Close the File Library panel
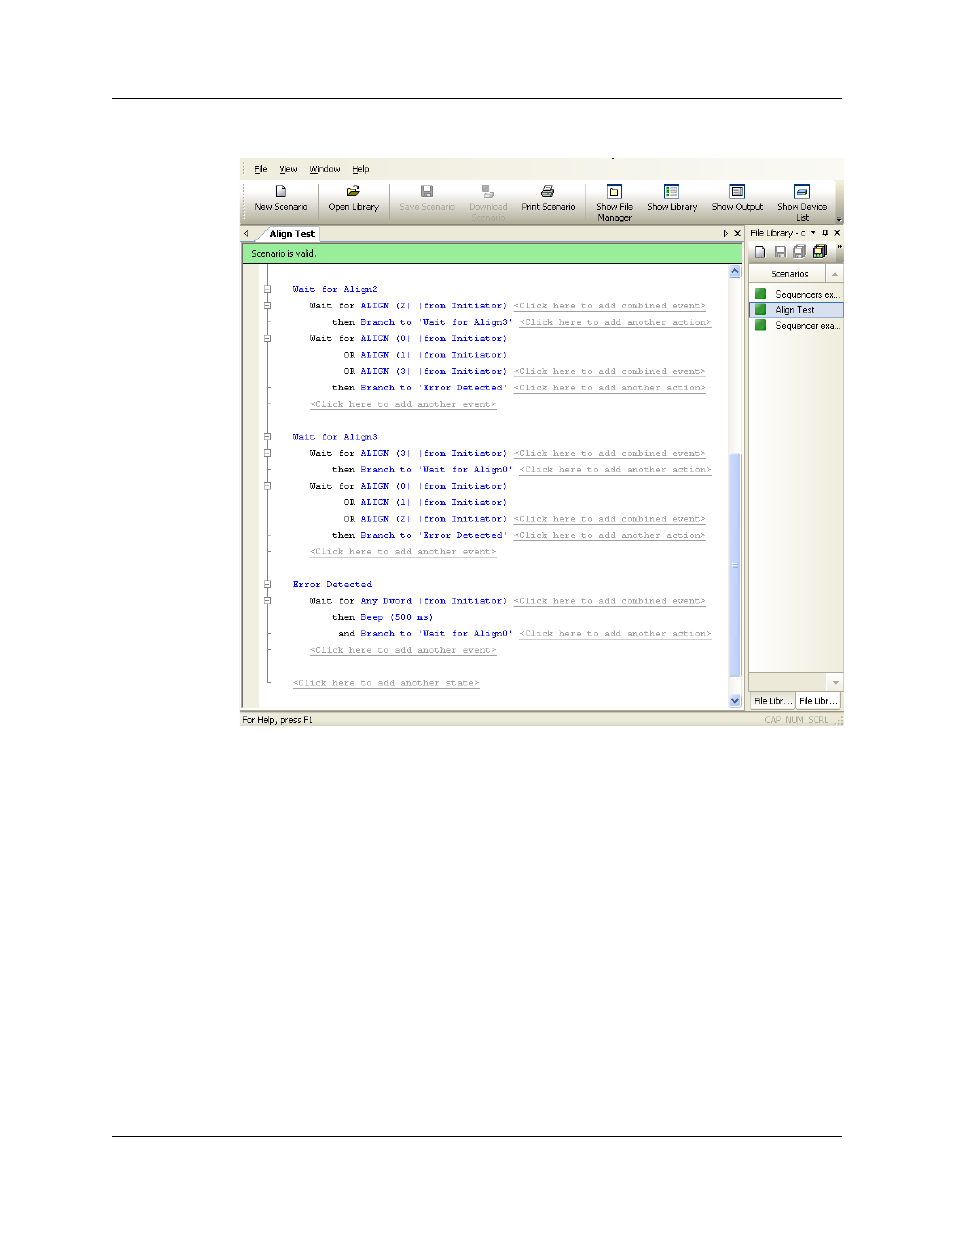The height and width of the screenshot is (1235, 954). (x=837, y=233)
